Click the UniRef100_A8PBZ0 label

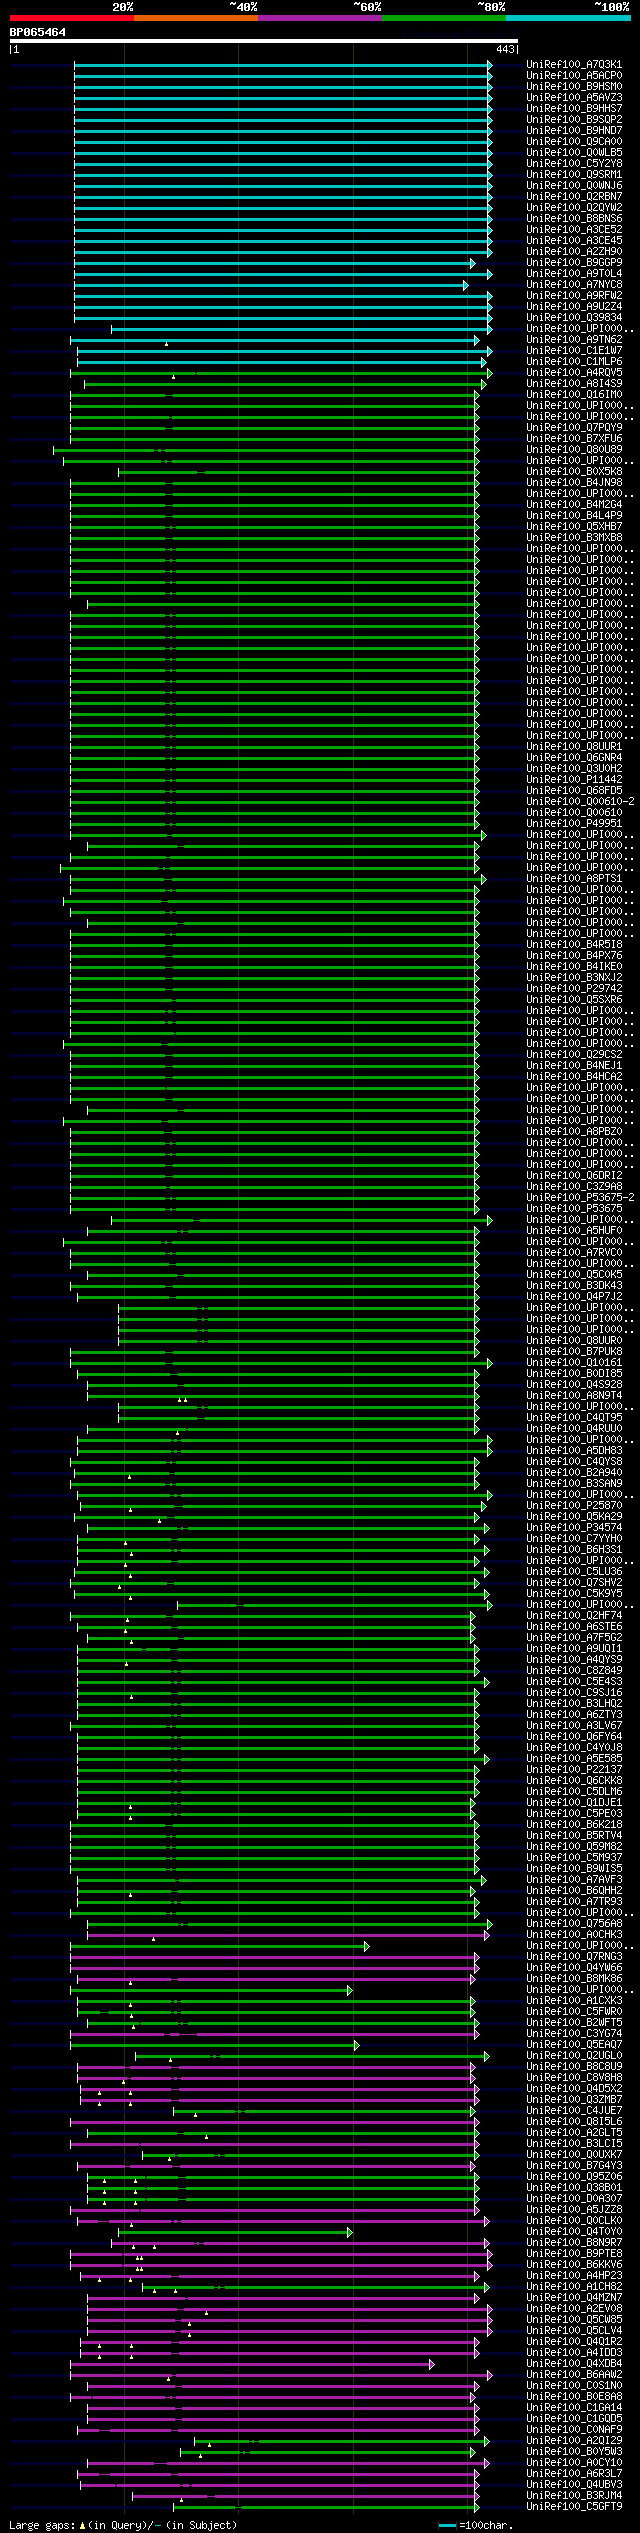[574, 1132]
